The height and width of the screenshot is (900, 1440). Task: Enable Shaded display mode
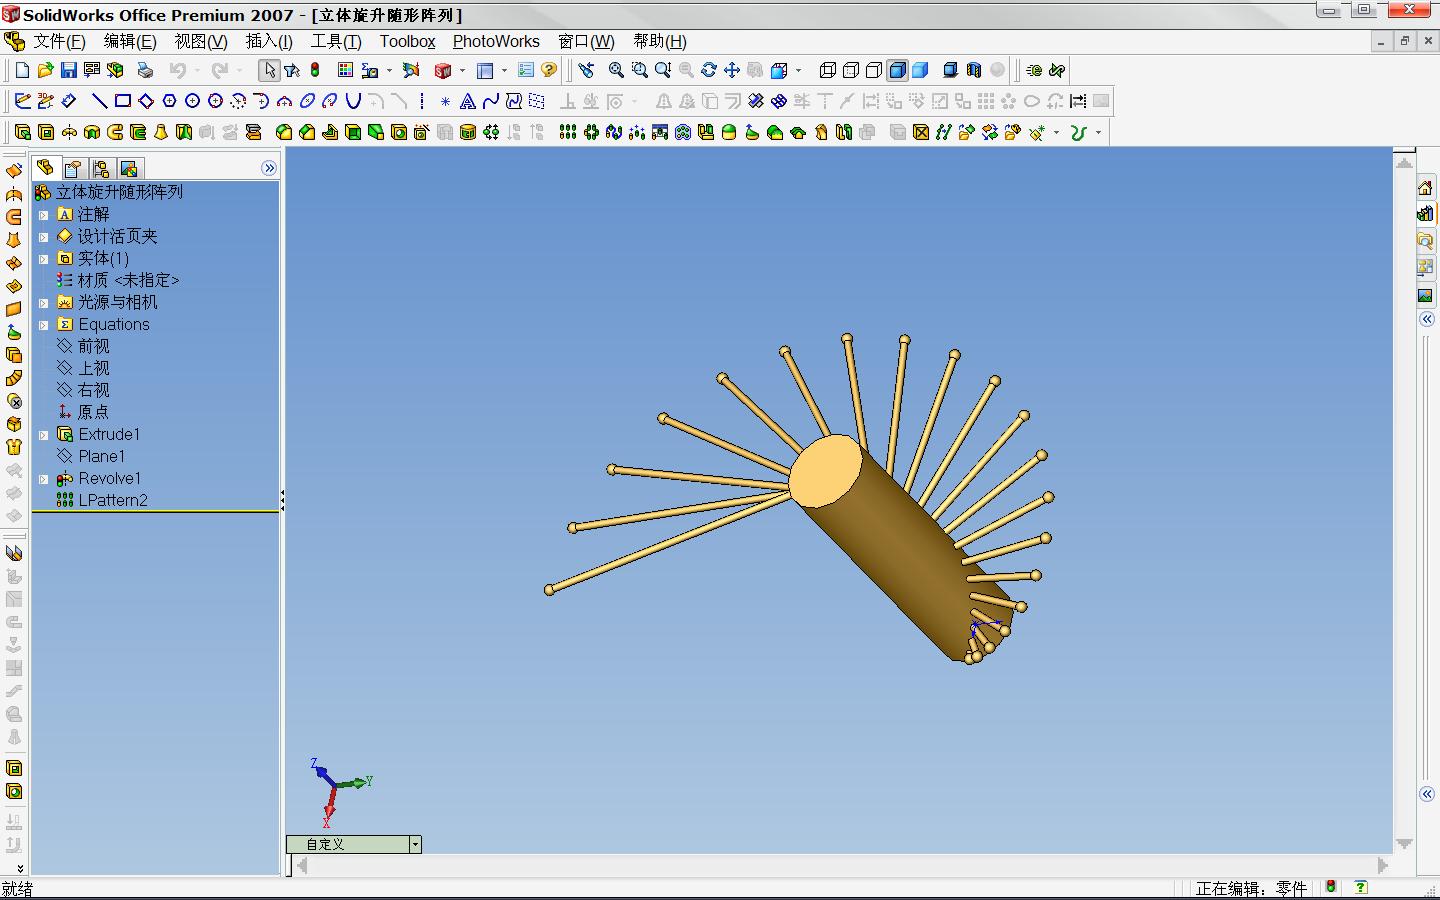(x=920, y=70)
